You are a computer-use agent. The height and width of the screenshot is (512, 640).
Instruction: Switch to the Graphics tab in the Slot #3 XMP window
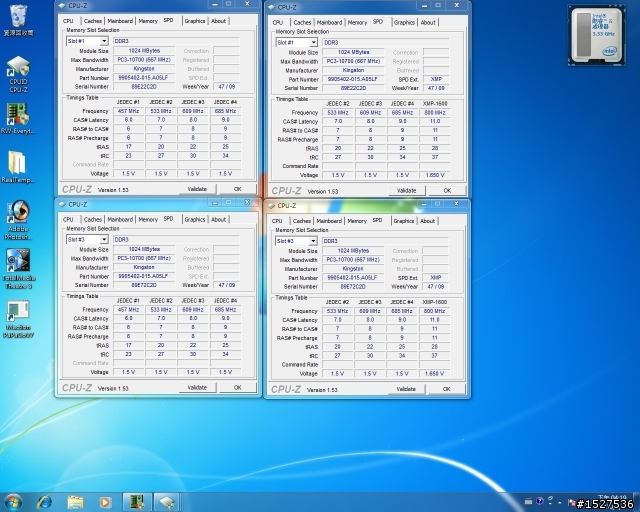point(404,221)
